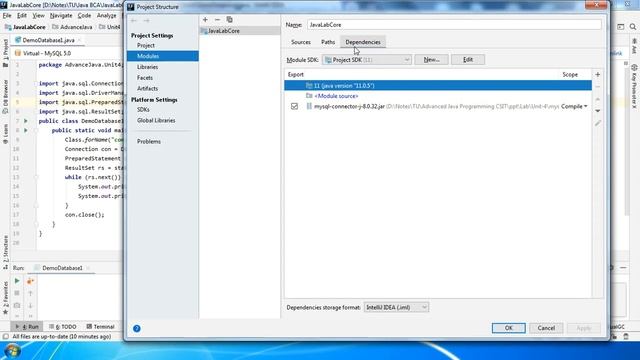Add a new module with the plus icon
Screen dimensions: 640x360
pyautogui.click(x=205, y=20)
